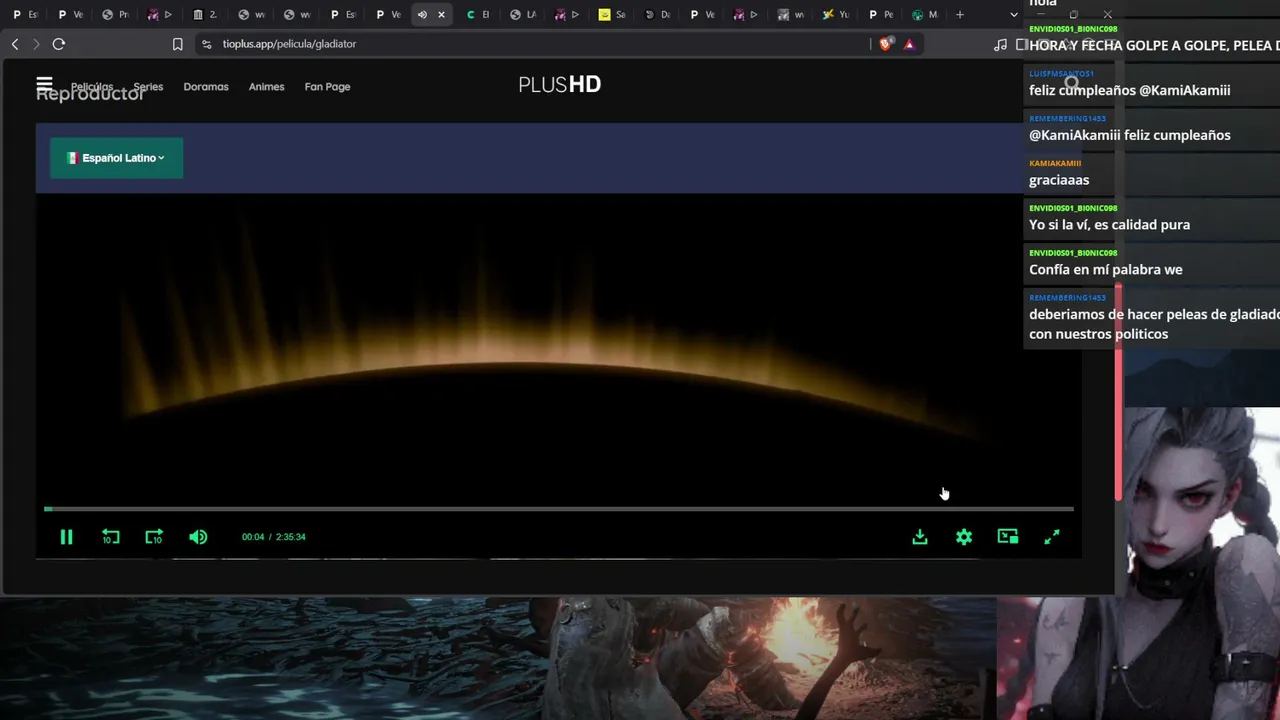This screenshot has width=1280, height=720.
Task: Open the Brave Shields panel
Action: [885, 44]
